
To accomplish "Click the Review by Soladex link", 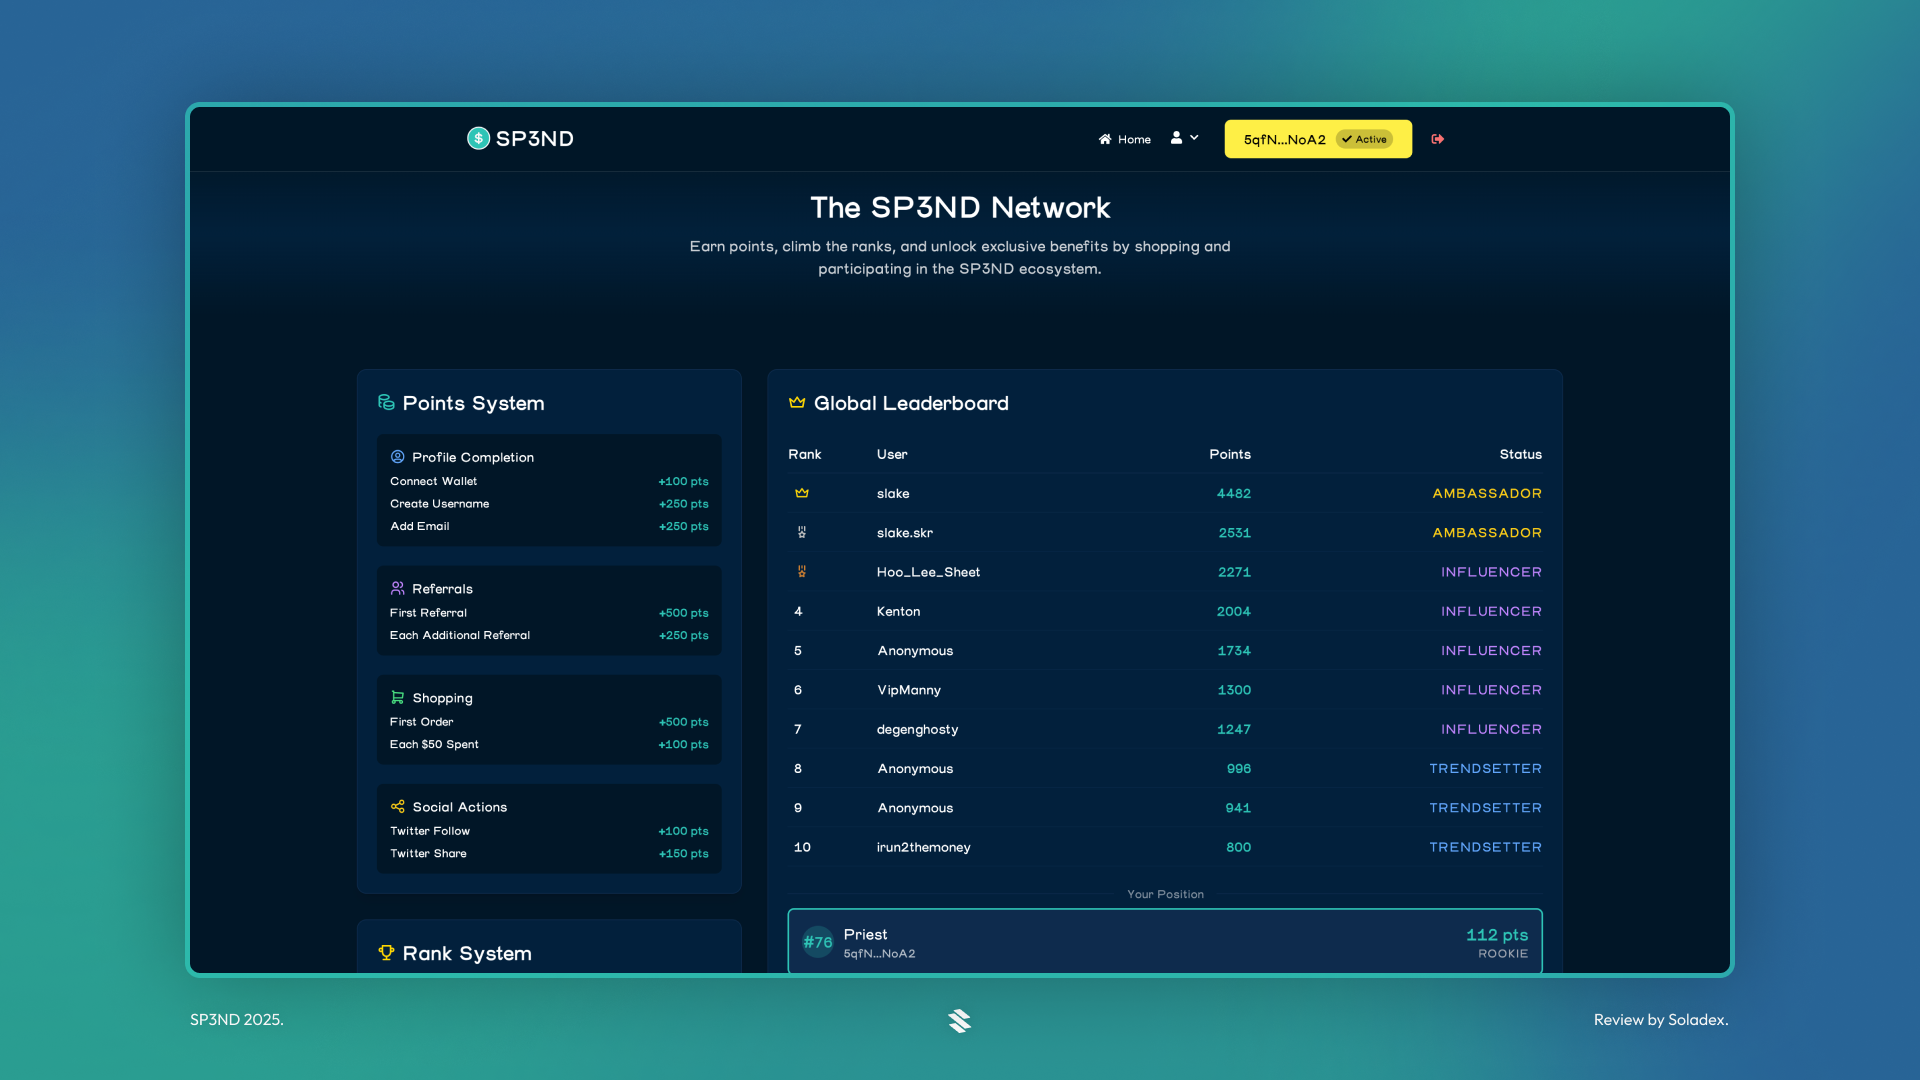I will tap(1660, 1019).
